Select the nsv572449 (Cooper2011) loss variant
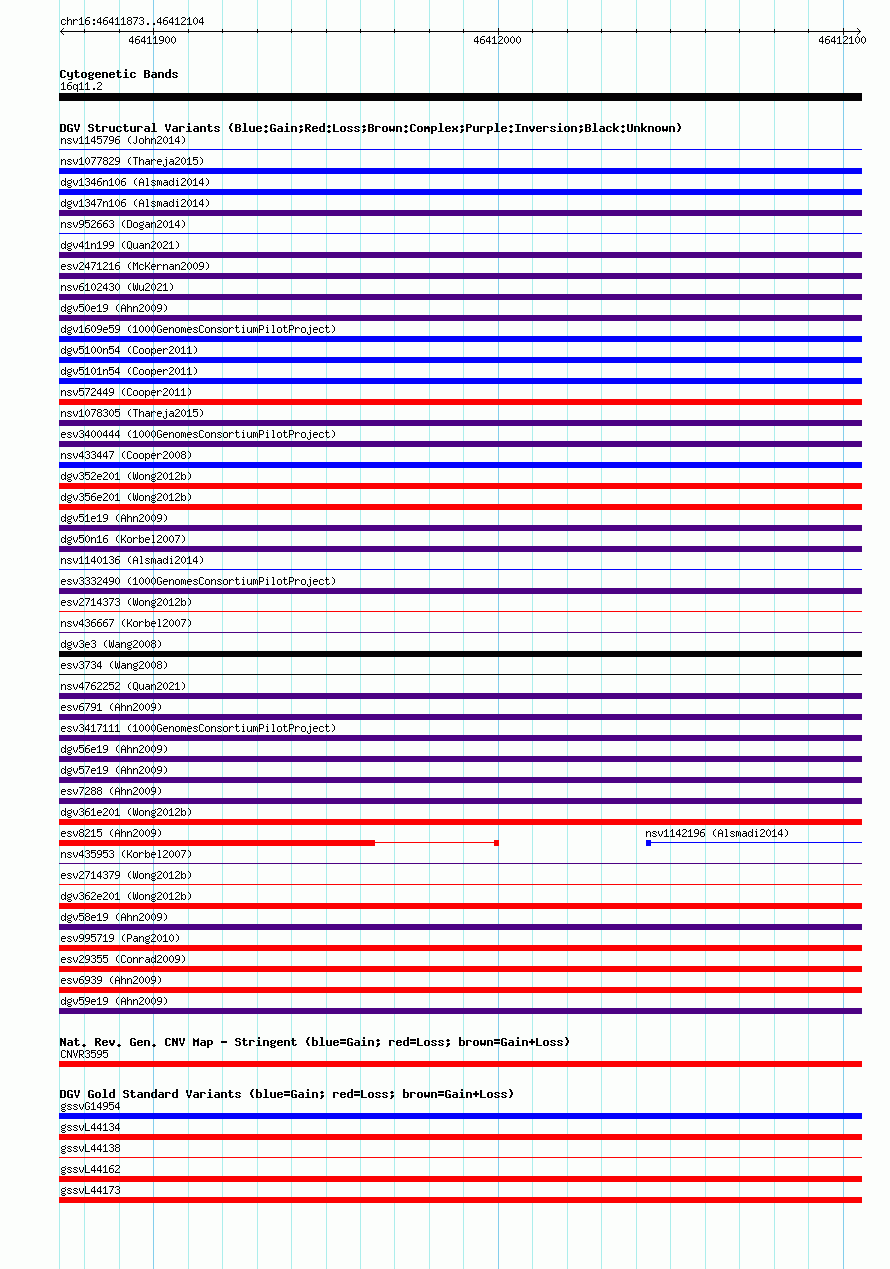The width and height of the screenshot is (890, 1269). (460, 402)
